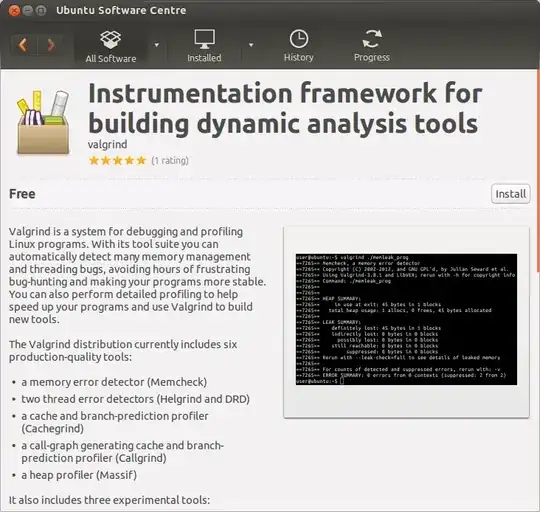Select the History label
This screenshot has width=540, height=512.
coord(299,57)
